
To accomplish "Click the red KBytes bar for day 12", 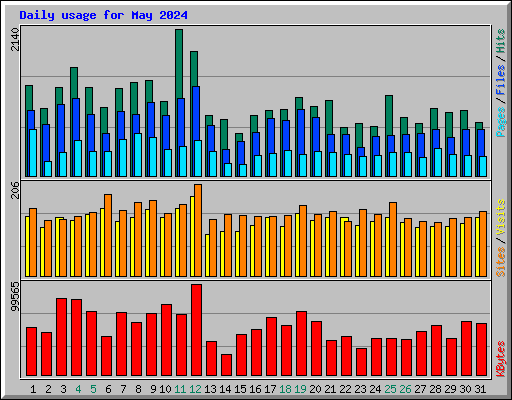I will (196, 330).
